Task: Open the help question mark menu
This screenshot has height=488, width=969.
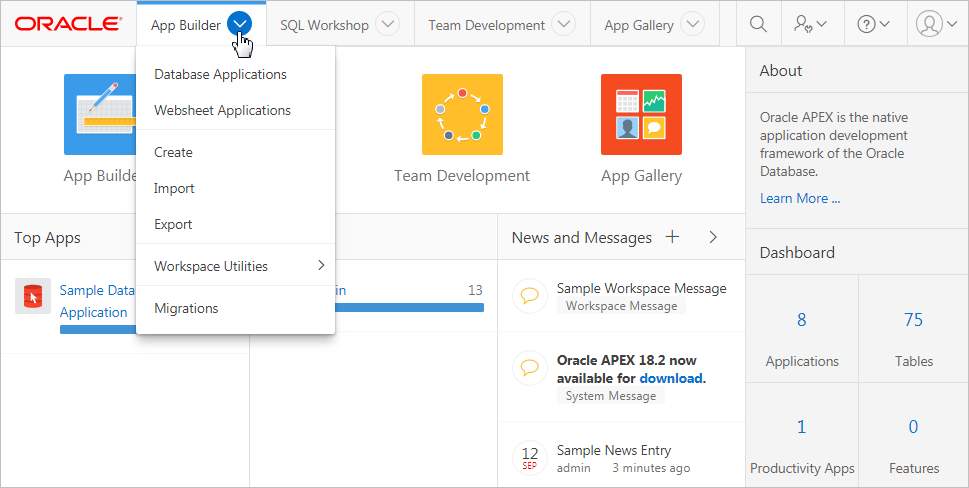Action: pyautogui.click(x=873, y=24)
